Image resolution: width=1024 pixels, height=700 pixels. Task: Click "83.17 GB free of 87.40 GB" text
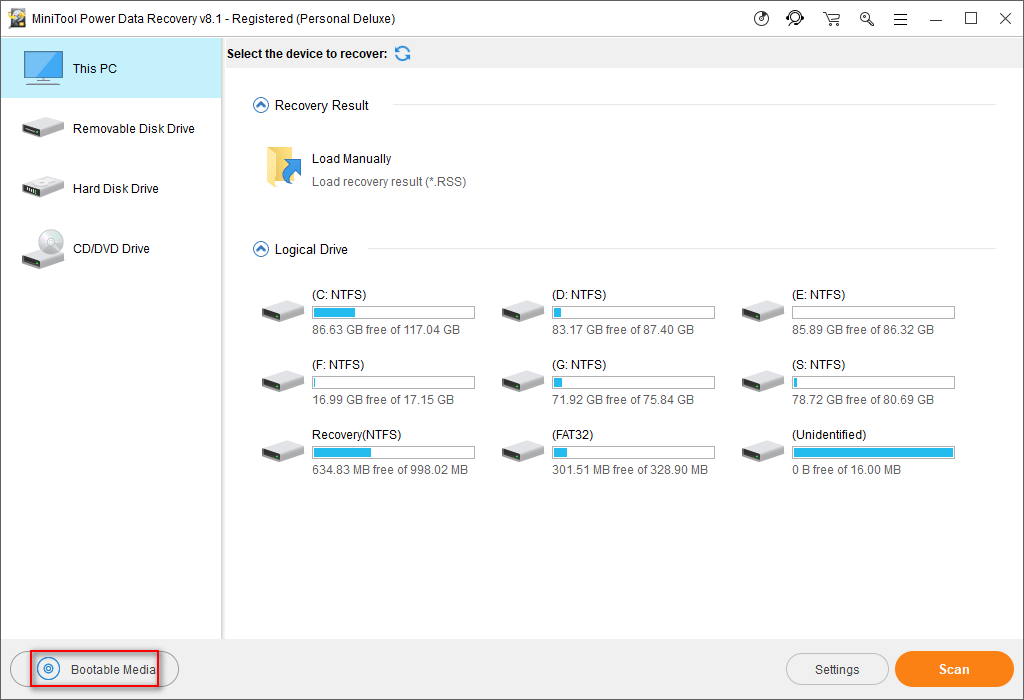[623, 330]
